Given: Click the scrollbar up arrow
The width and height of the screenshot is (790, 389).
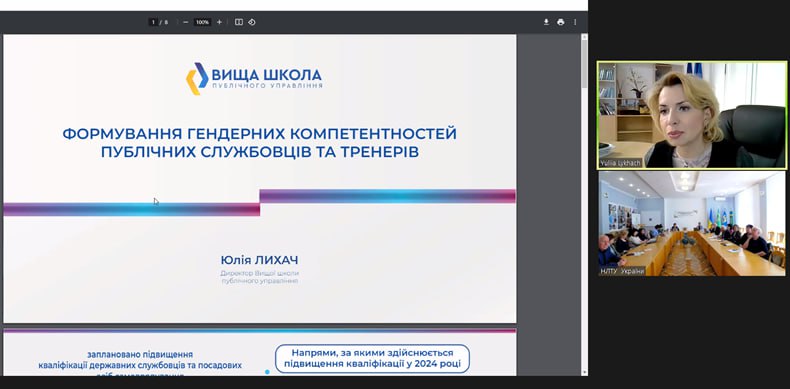Looking at the screenshot, I should [584, 37].
